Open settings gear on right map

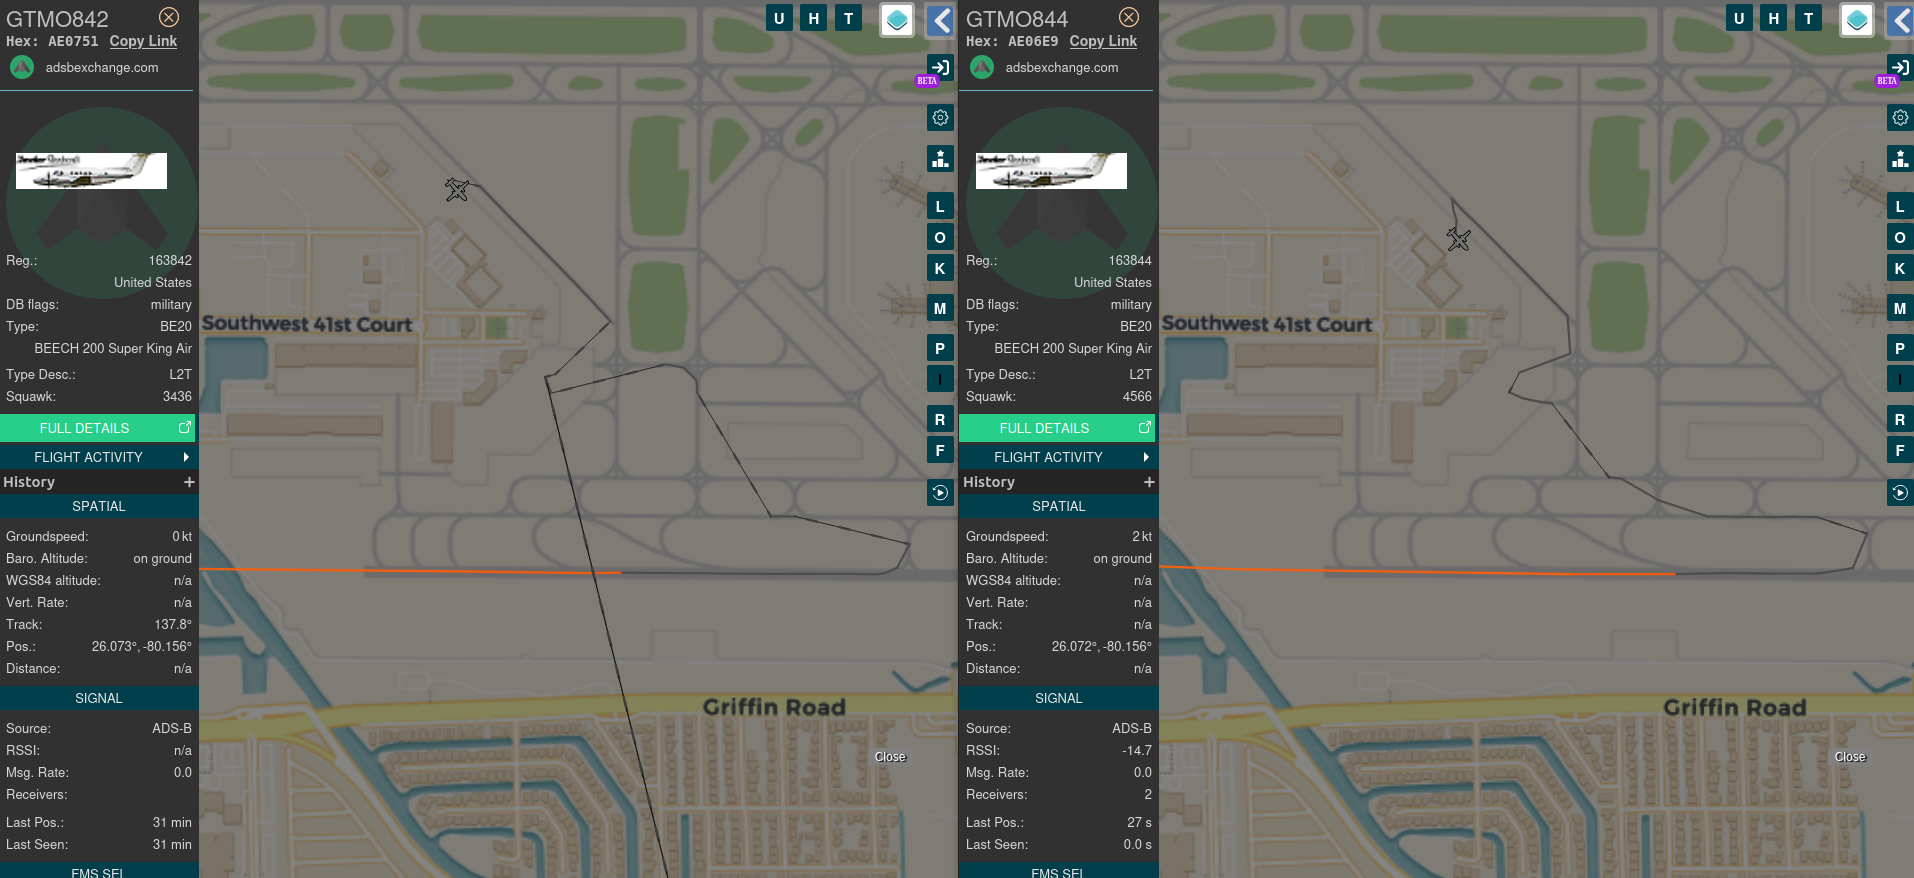pos(1900,118)
